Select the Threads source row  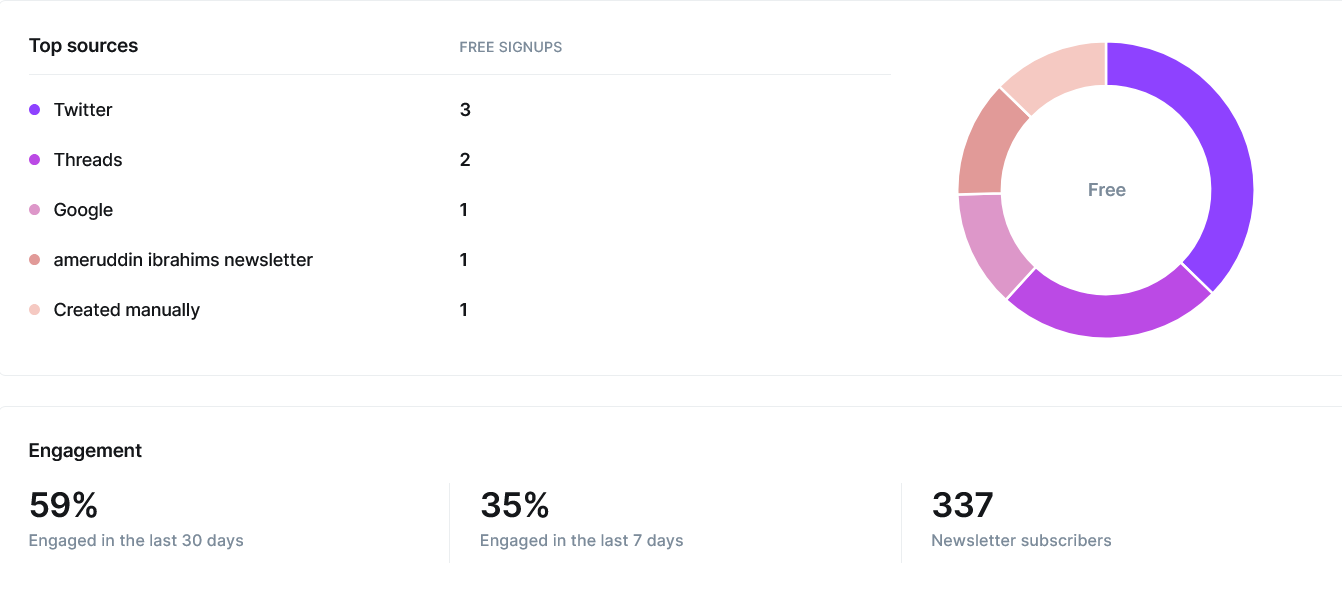pos(459,160)
